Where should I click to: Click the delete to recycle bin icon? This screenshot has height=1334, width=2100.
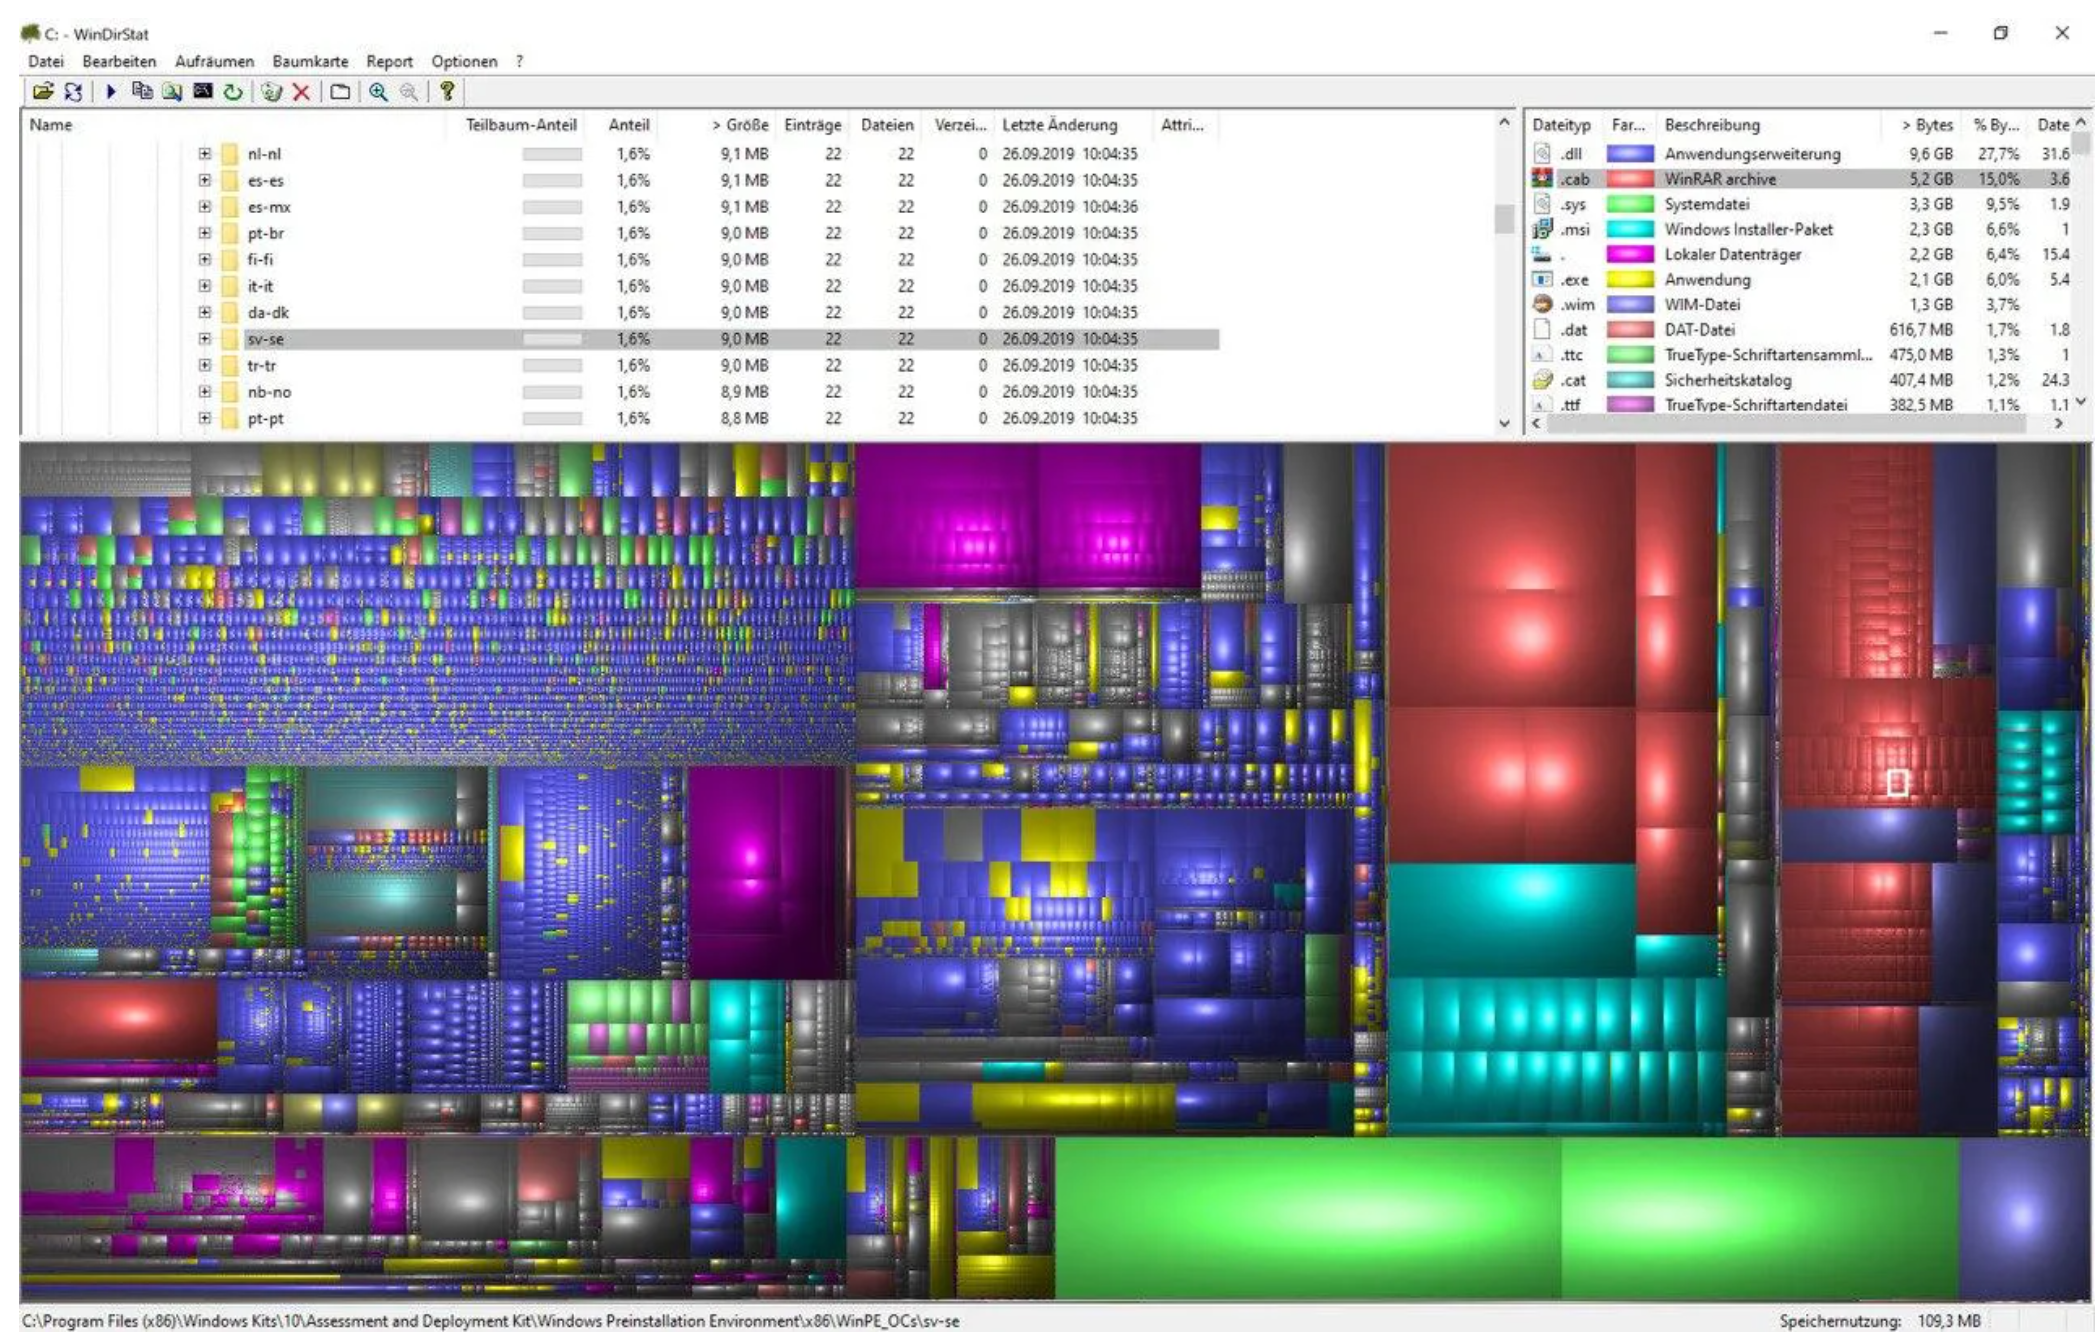(271, 92)
